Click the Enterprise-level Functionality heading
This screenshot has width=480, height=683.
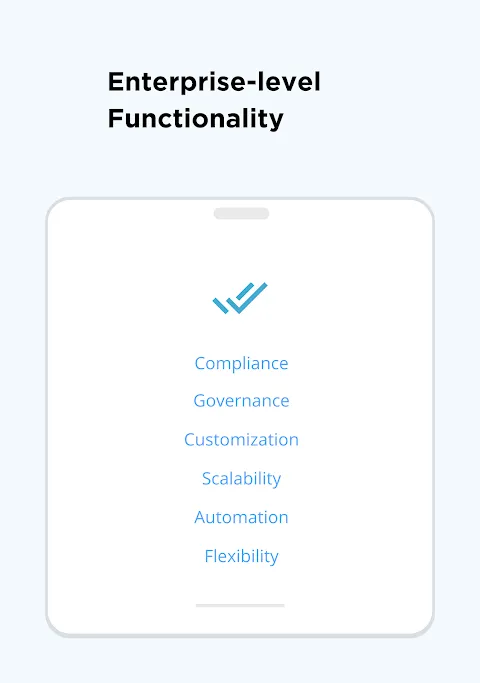tap(214, 100)
